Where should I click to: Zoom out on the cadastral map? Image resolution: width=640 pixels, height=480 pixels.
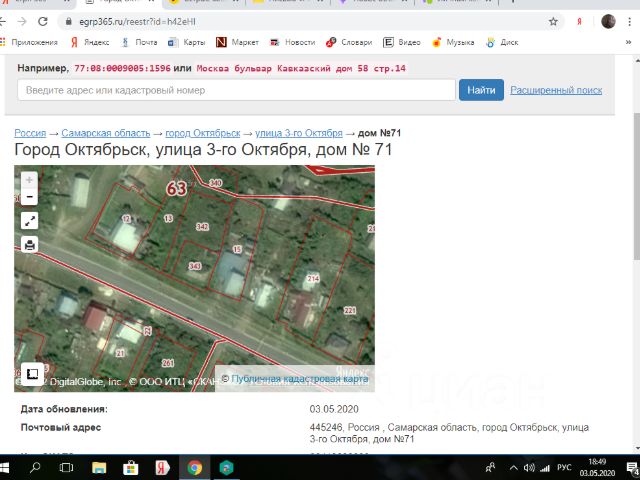(29, 198)
